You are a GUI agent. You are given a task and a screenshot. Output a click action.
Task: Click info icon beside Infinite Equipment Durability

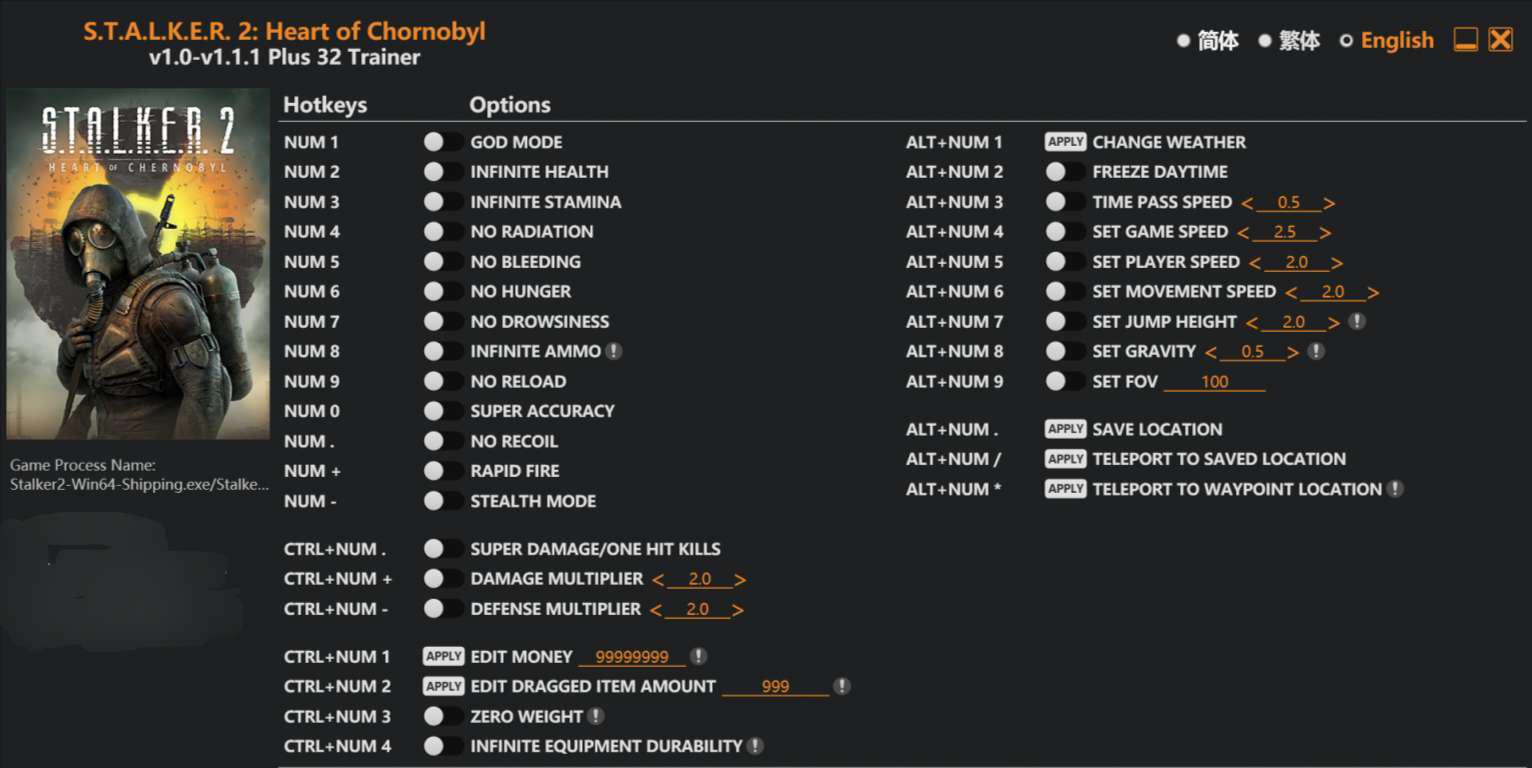coord(755,746)
